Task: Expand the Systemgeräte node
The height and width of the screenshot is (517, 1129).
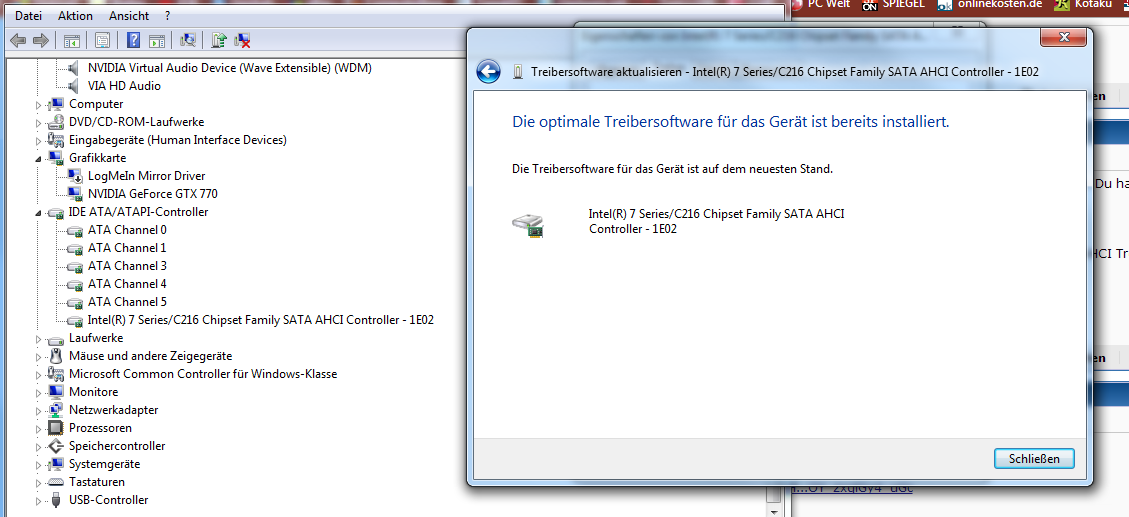Action: coord(39,464)
